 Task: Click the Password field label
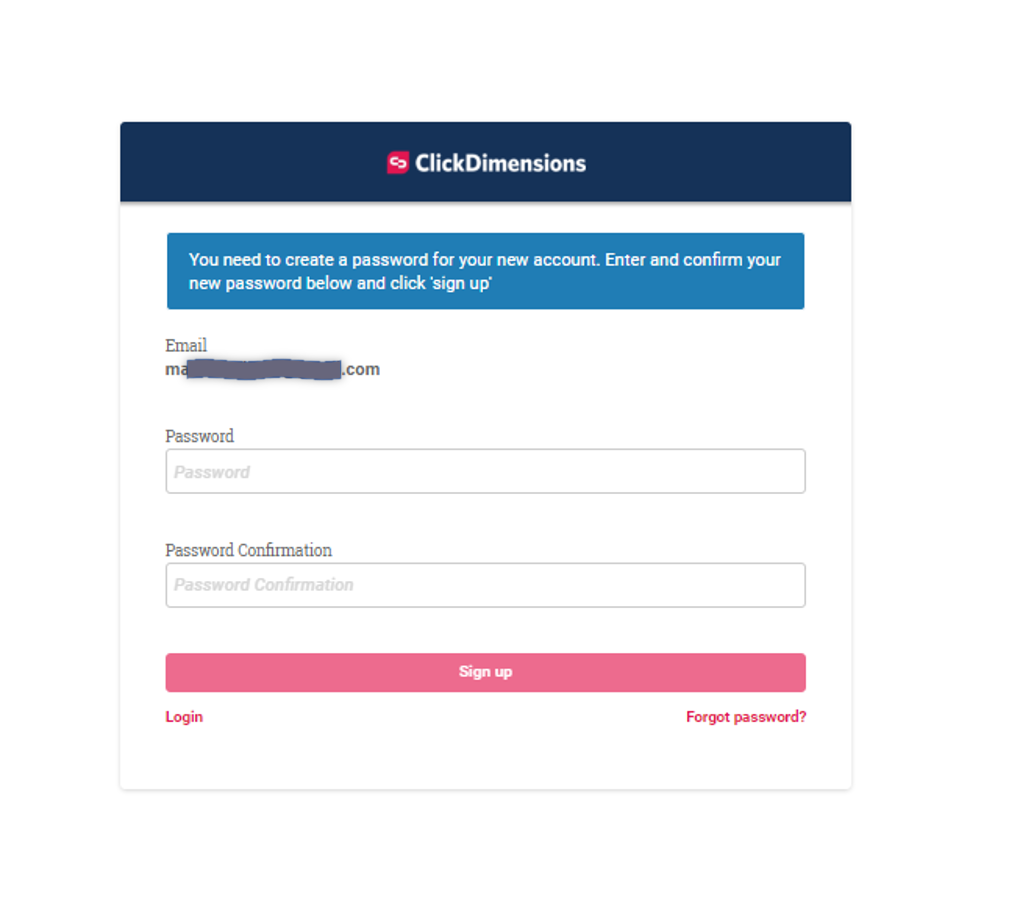pyautogui.click(x=200, y=436)
